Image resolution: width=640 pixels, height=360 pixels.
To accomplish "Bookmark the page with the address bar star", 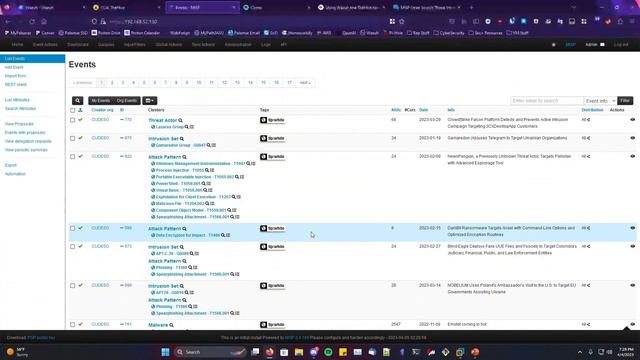I will point(402,22).
